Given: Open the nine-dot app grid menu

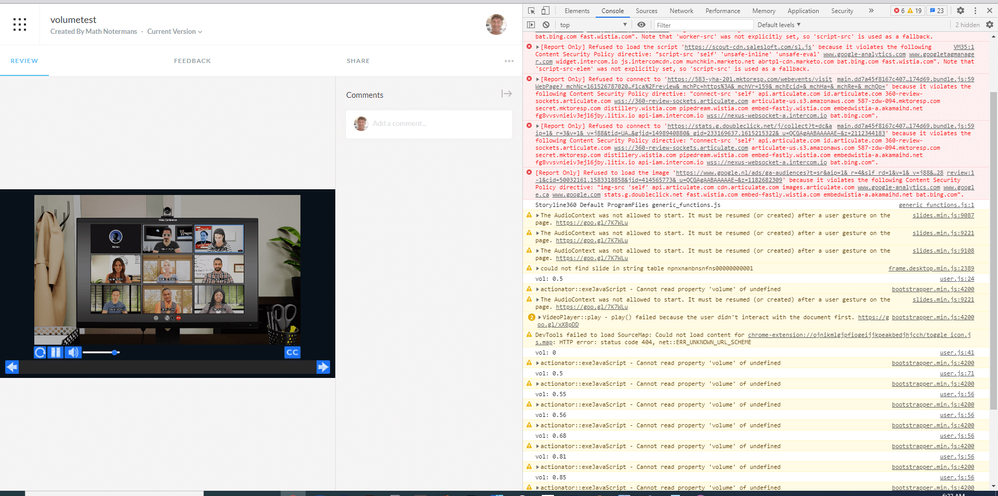Looking at the screenshot, I should [20, 25].
